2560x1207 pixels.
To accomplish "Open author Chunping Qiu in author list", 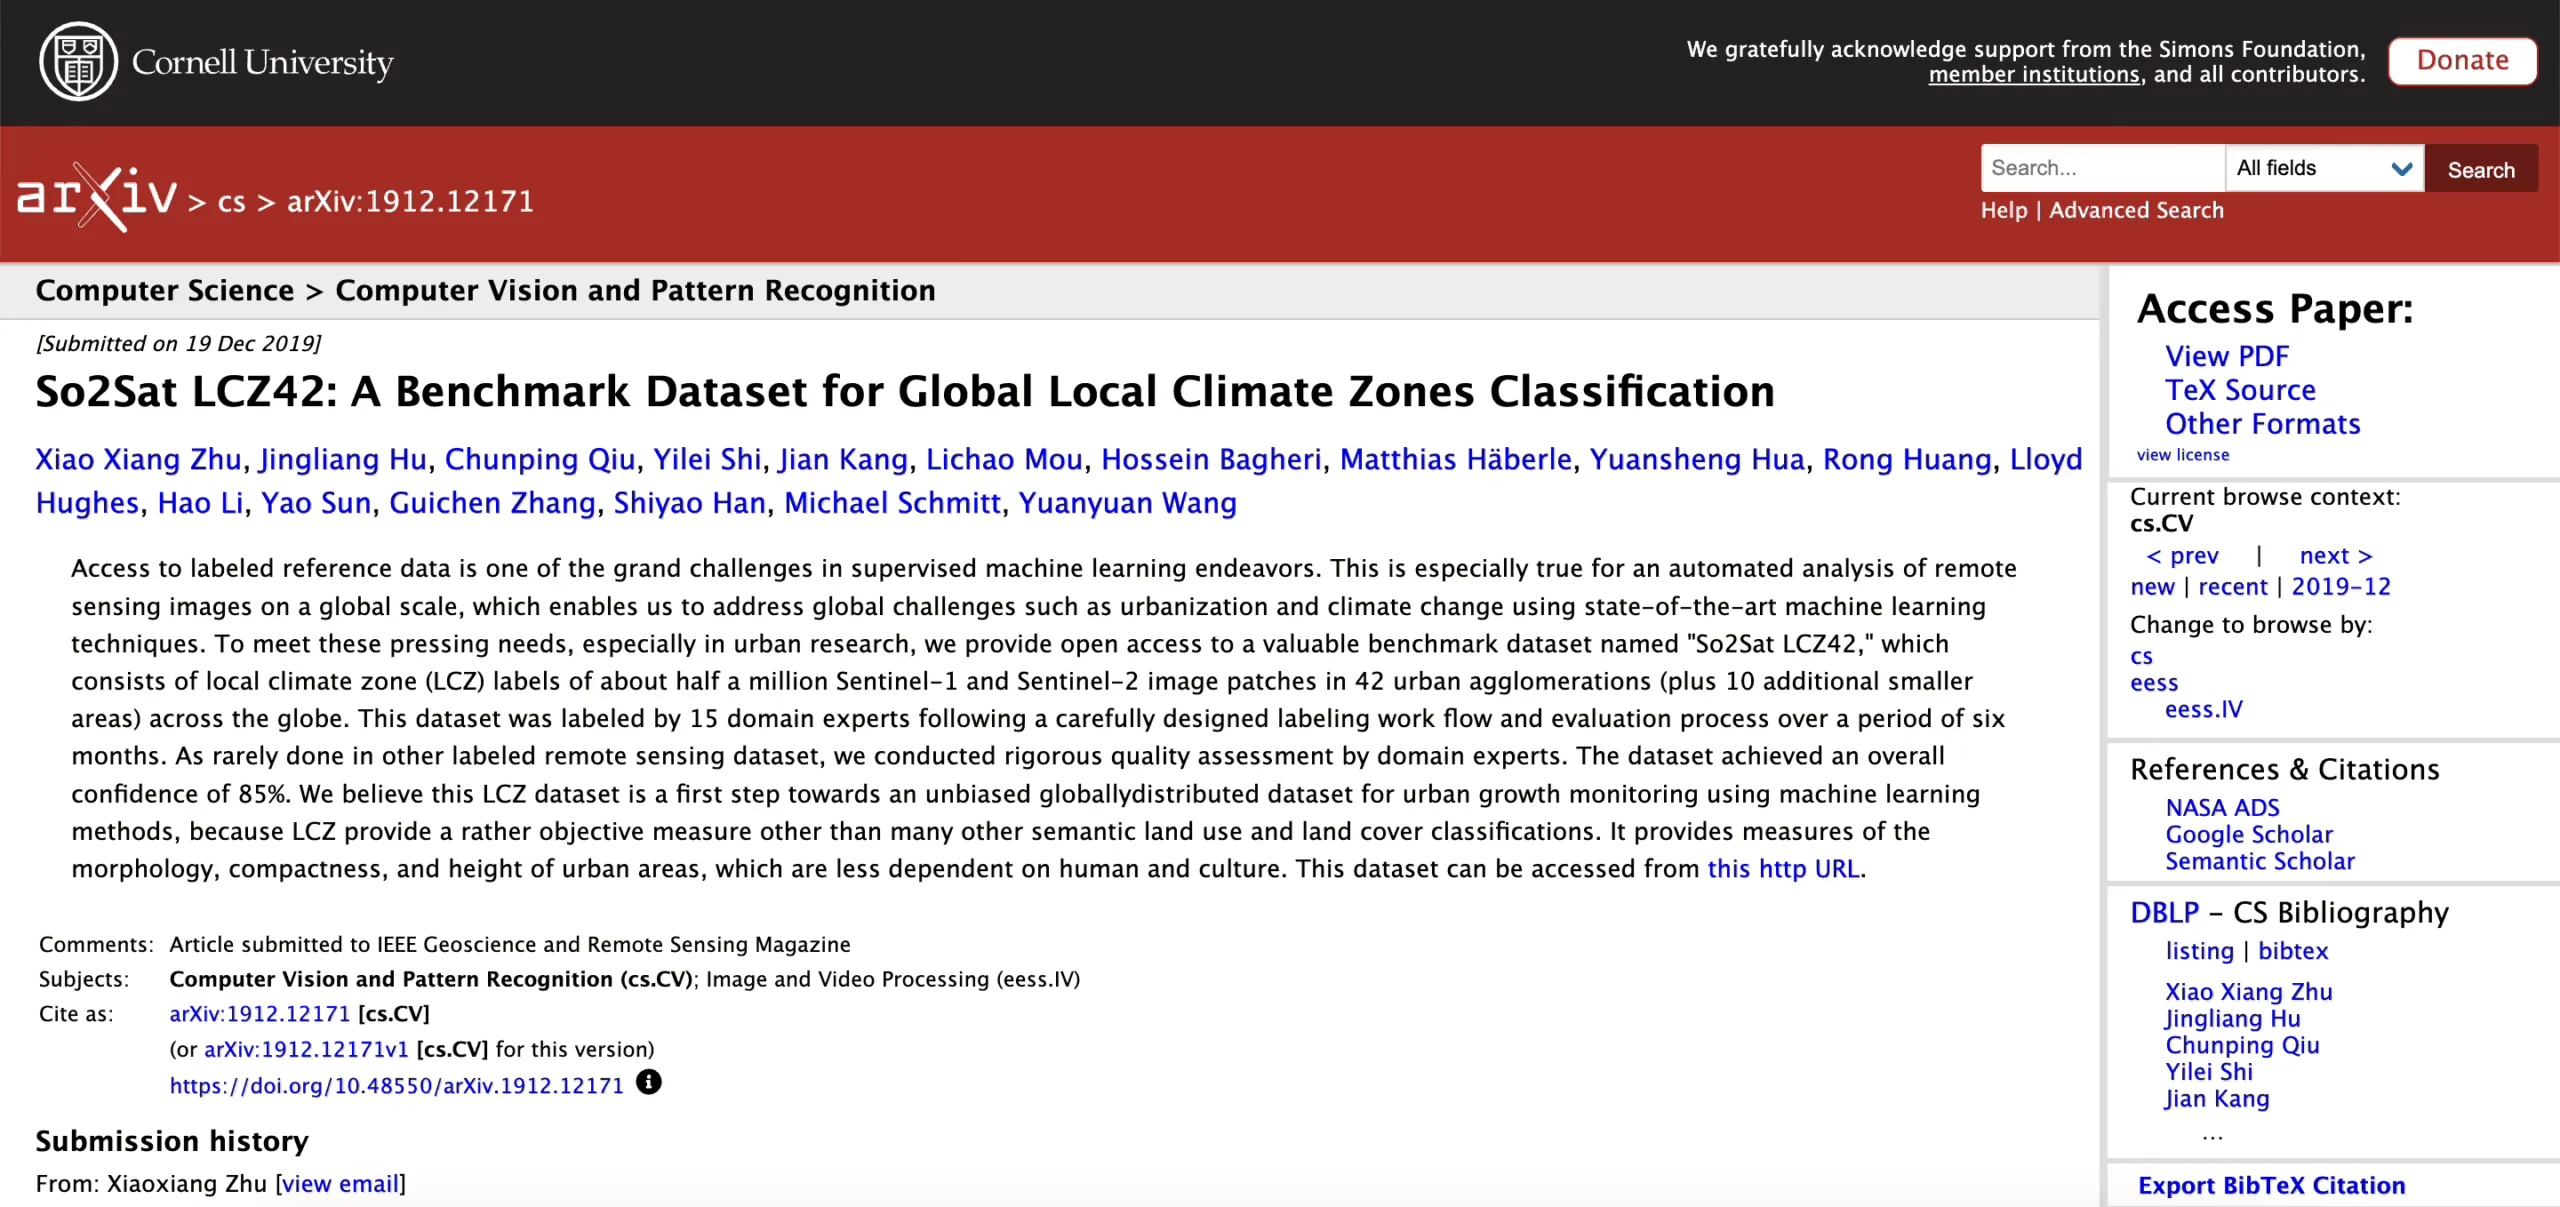I will pyautogui.click(x=540, y=459).
